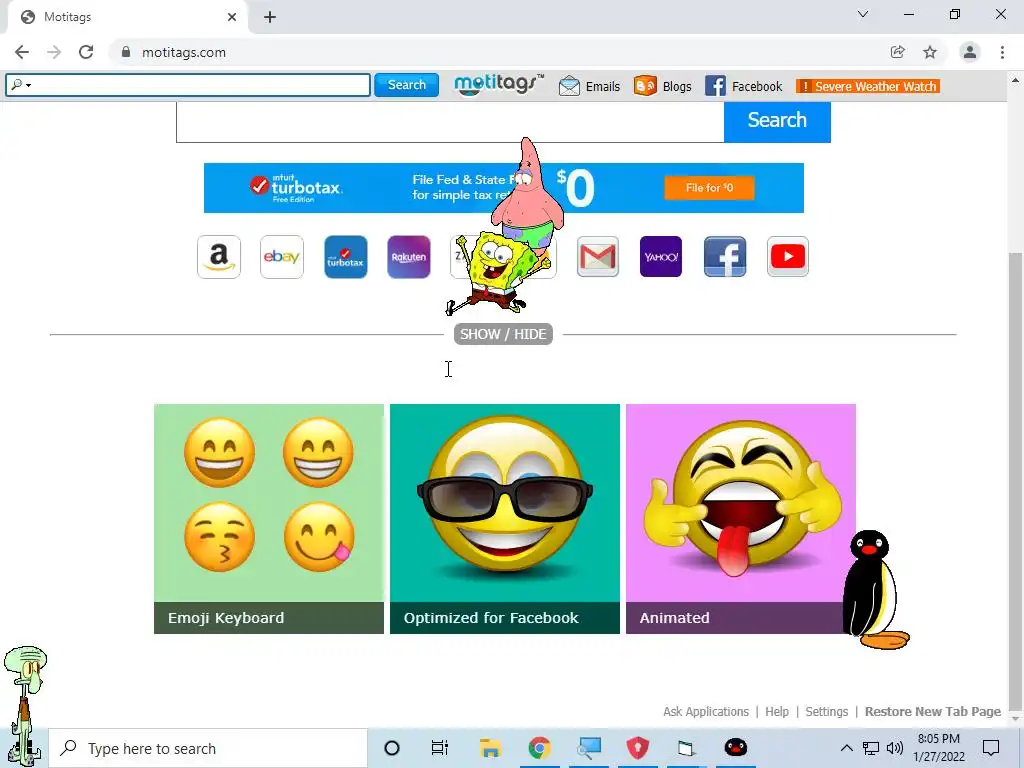Open Chrome's three-dot menu

coord(1002,52)
